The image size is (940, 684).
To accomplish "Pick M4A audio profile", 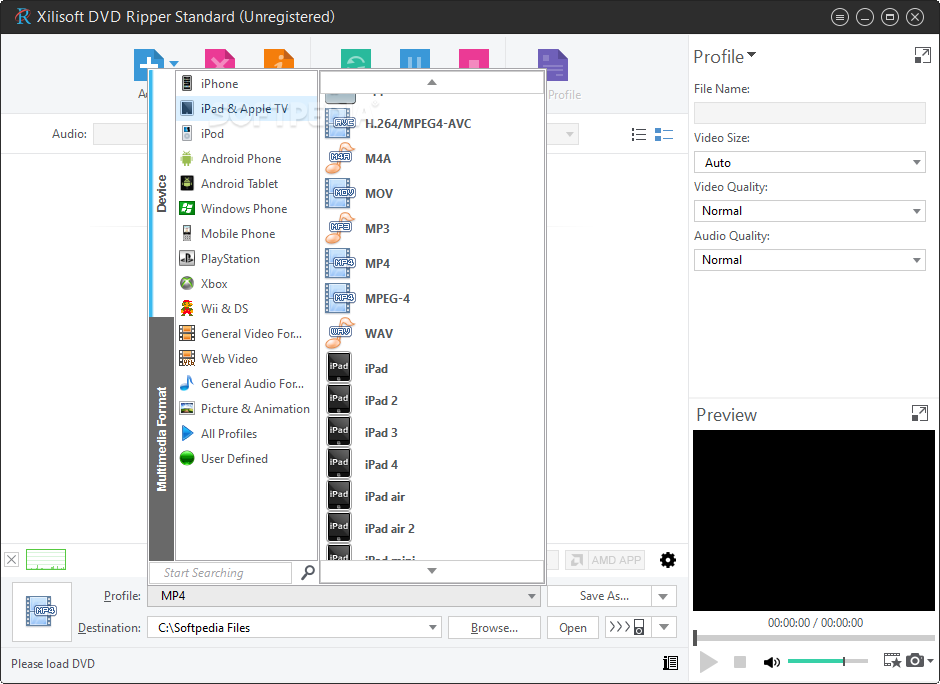I will click(x=432, y=158).
